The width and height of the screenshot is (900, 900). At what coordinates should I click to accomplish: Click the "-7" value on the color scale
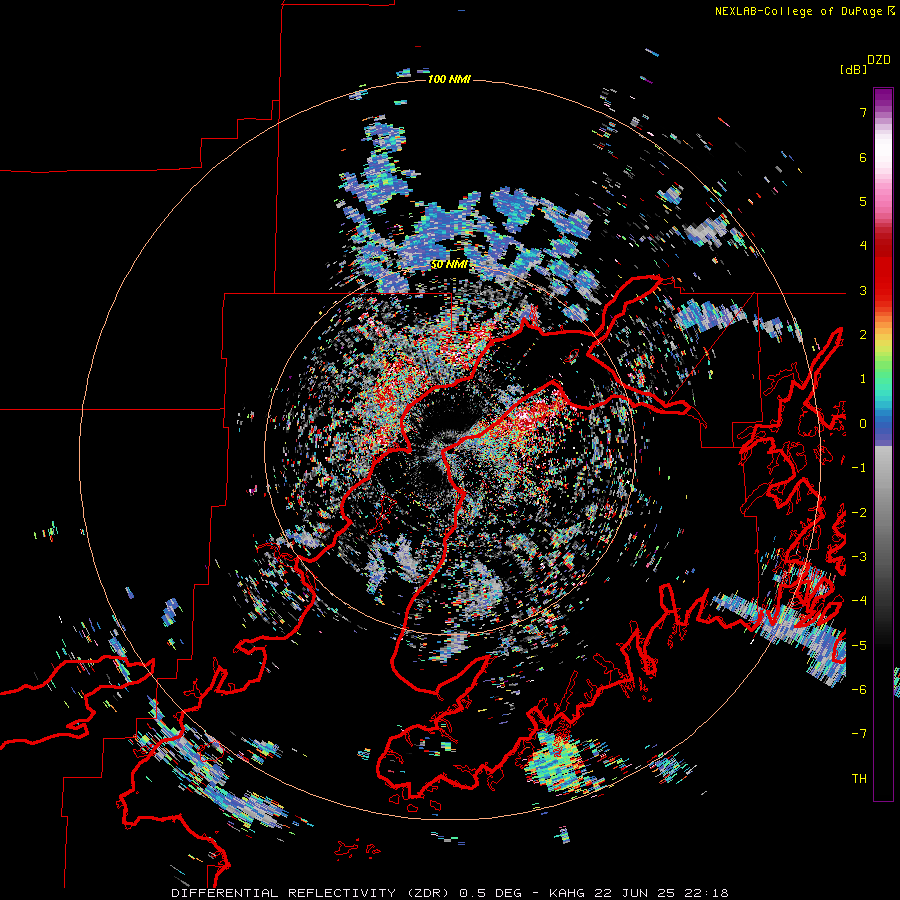click(x=859, y=734)
